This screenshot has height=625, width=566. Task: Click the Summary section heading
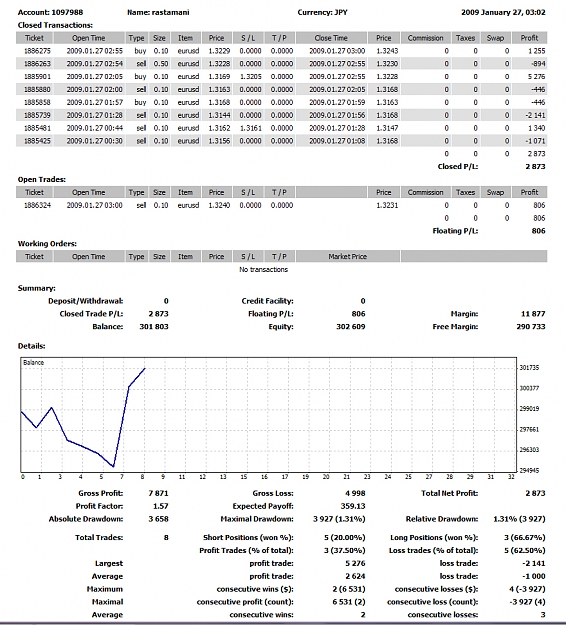pos(37,288)
